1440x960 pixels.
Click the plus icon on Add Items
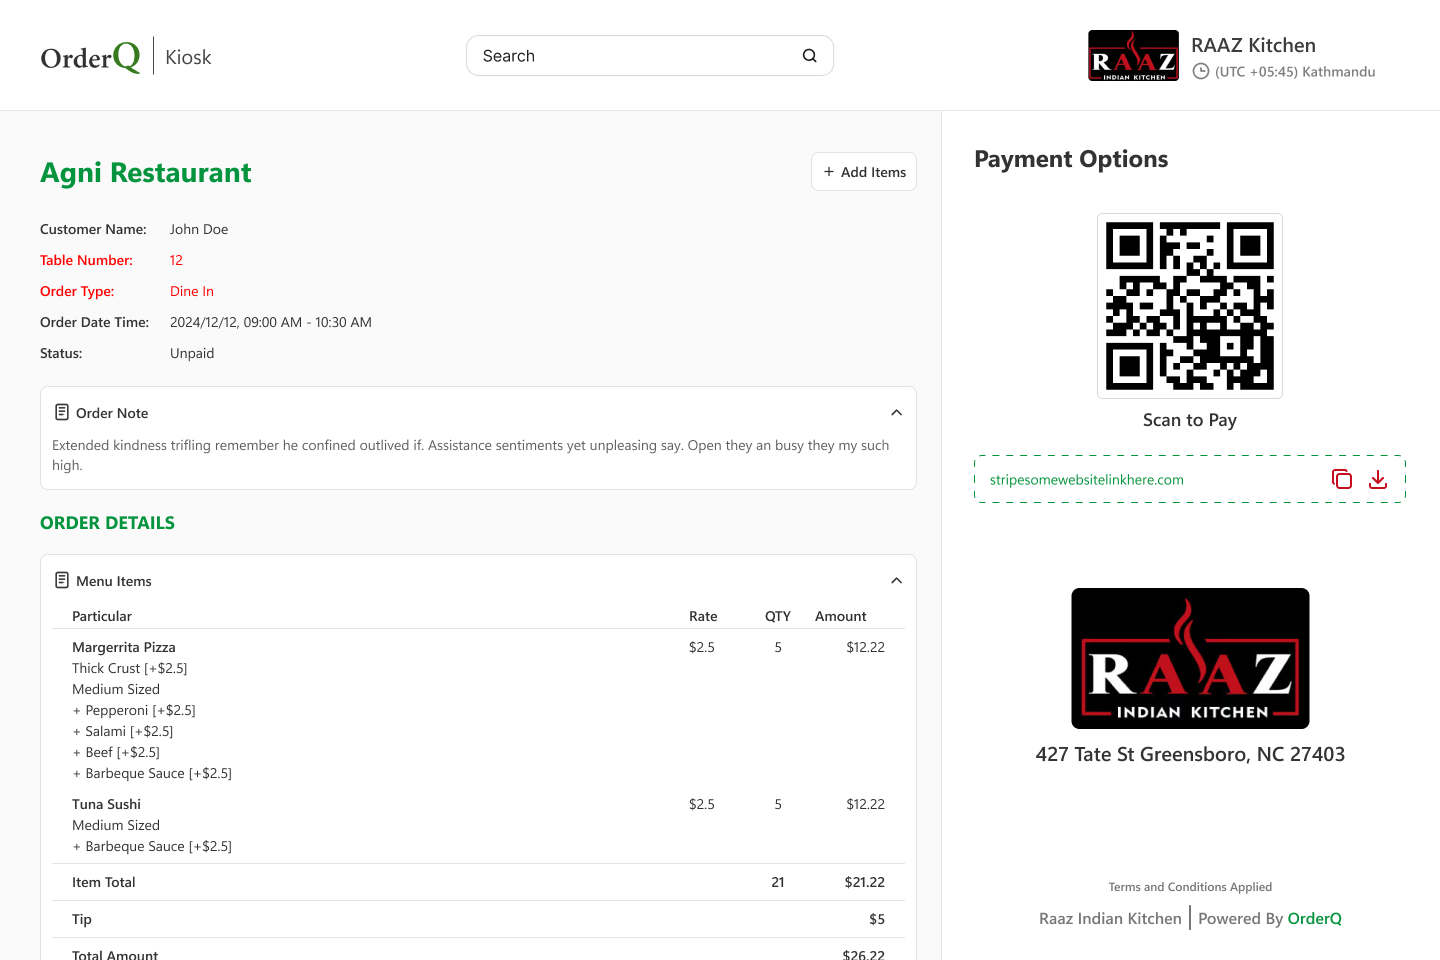pos(828,171)
